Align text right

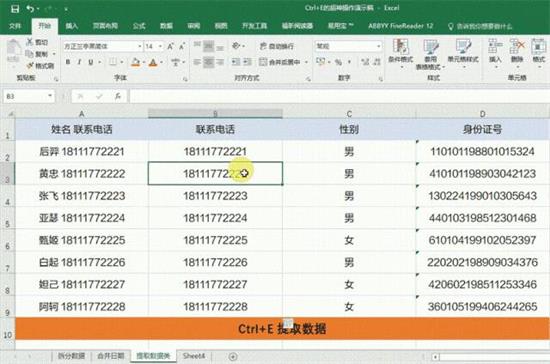[x=220, y=62]
